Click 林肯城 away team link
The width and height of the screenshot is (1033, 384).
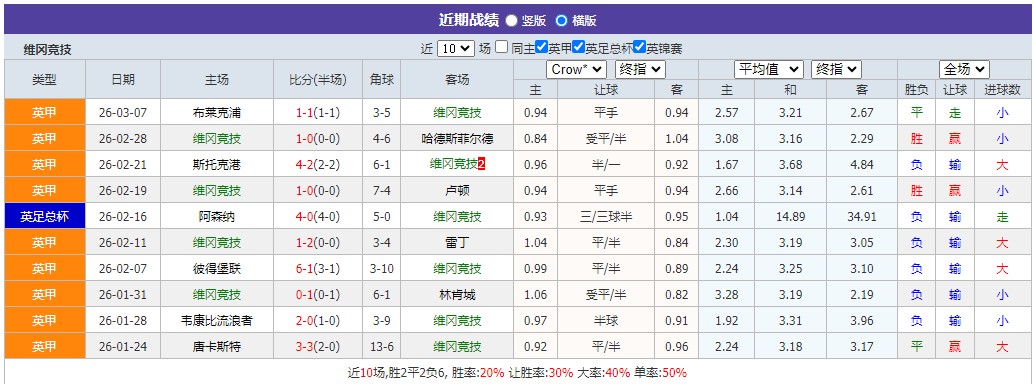pyautogui.click(x=457, y=294)
